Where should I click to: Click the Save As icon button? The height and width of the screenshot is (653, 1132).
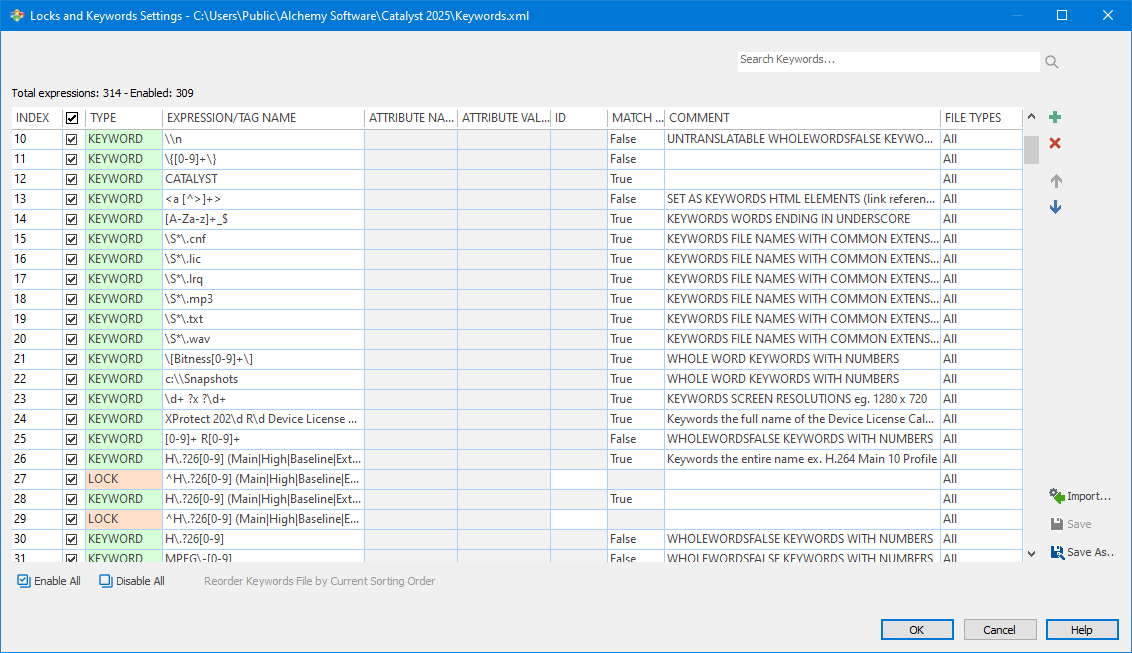(1057, 552)
